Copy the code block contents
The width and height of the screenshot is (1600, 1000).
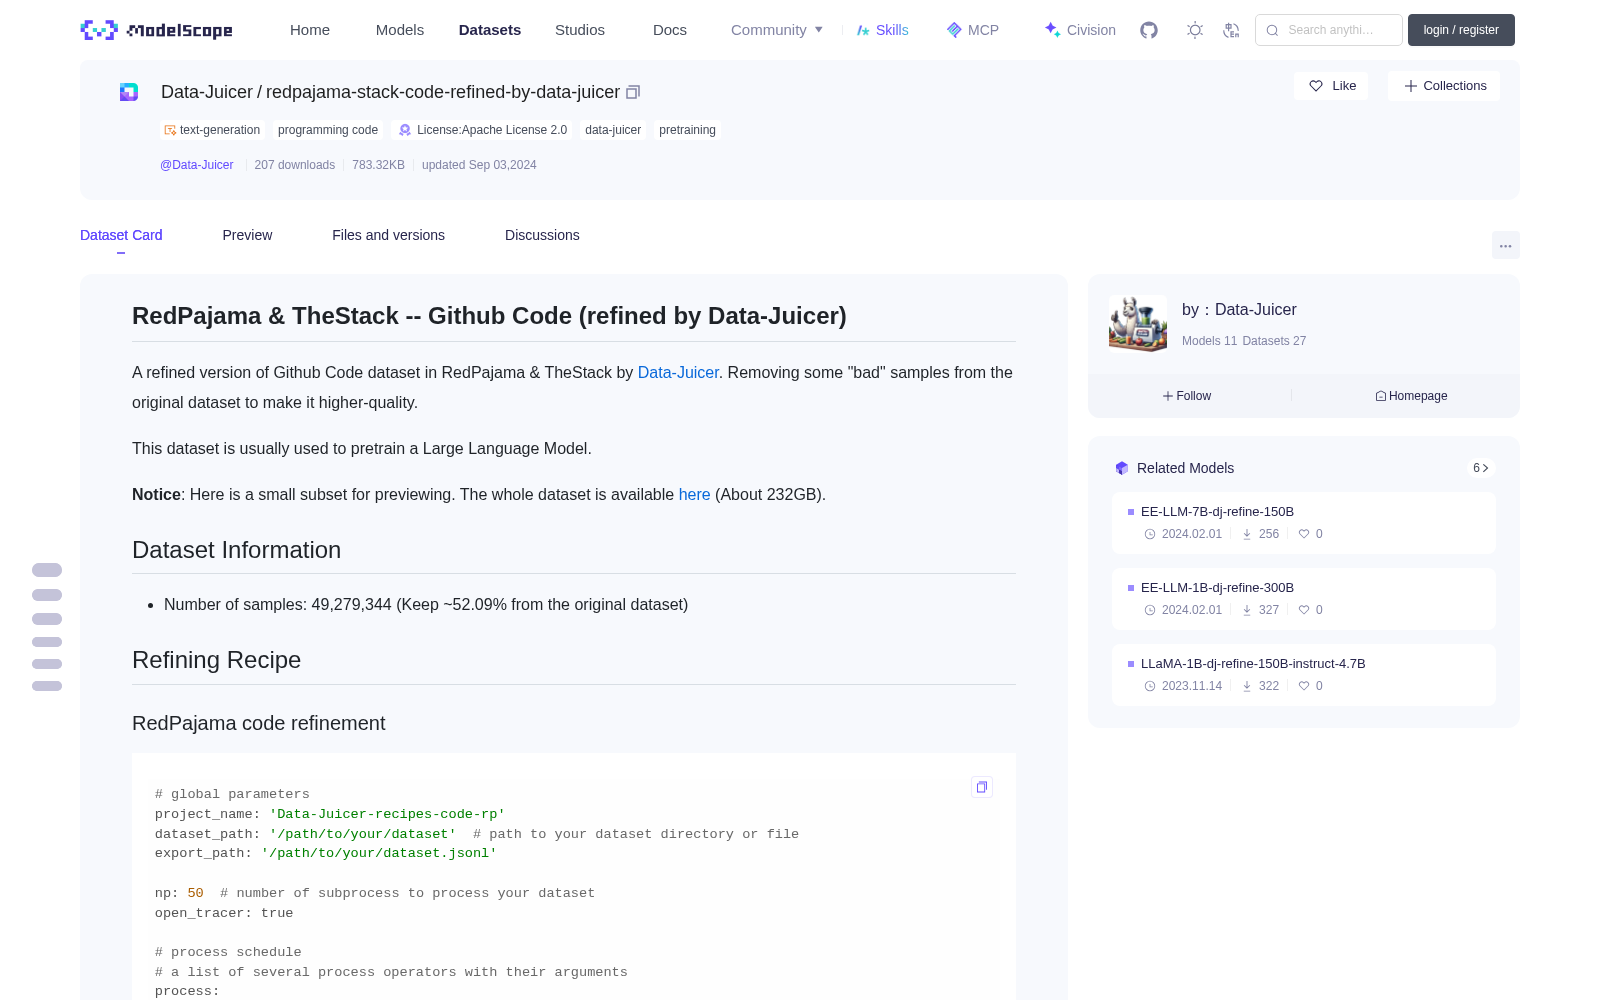click(982, 787)
